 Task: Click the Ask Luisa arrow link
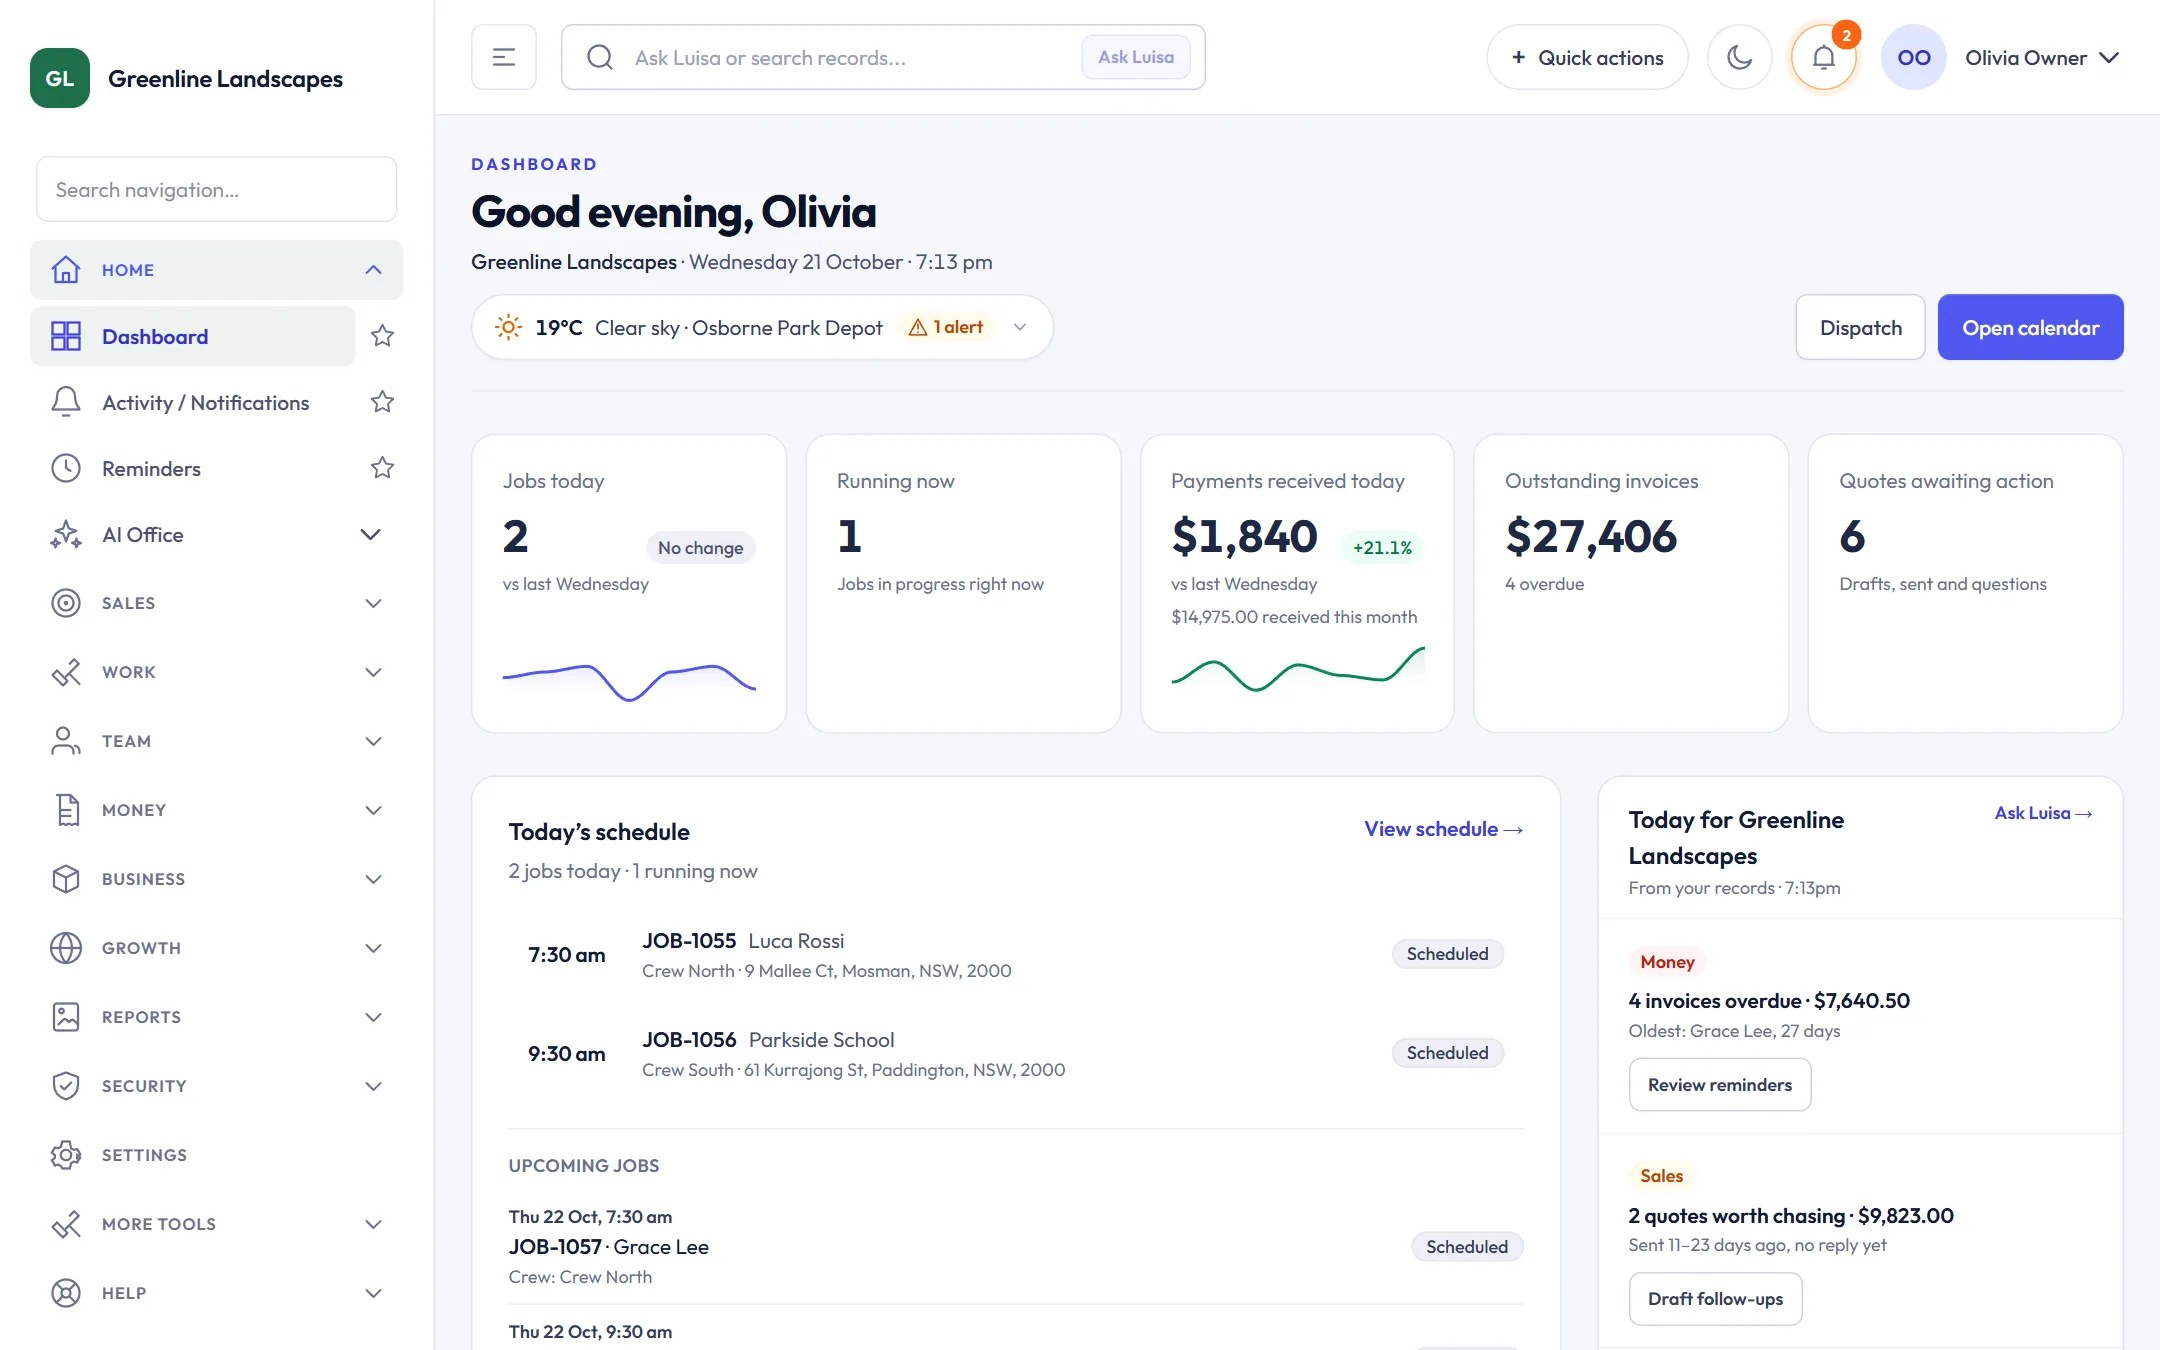click(2043, 813)
